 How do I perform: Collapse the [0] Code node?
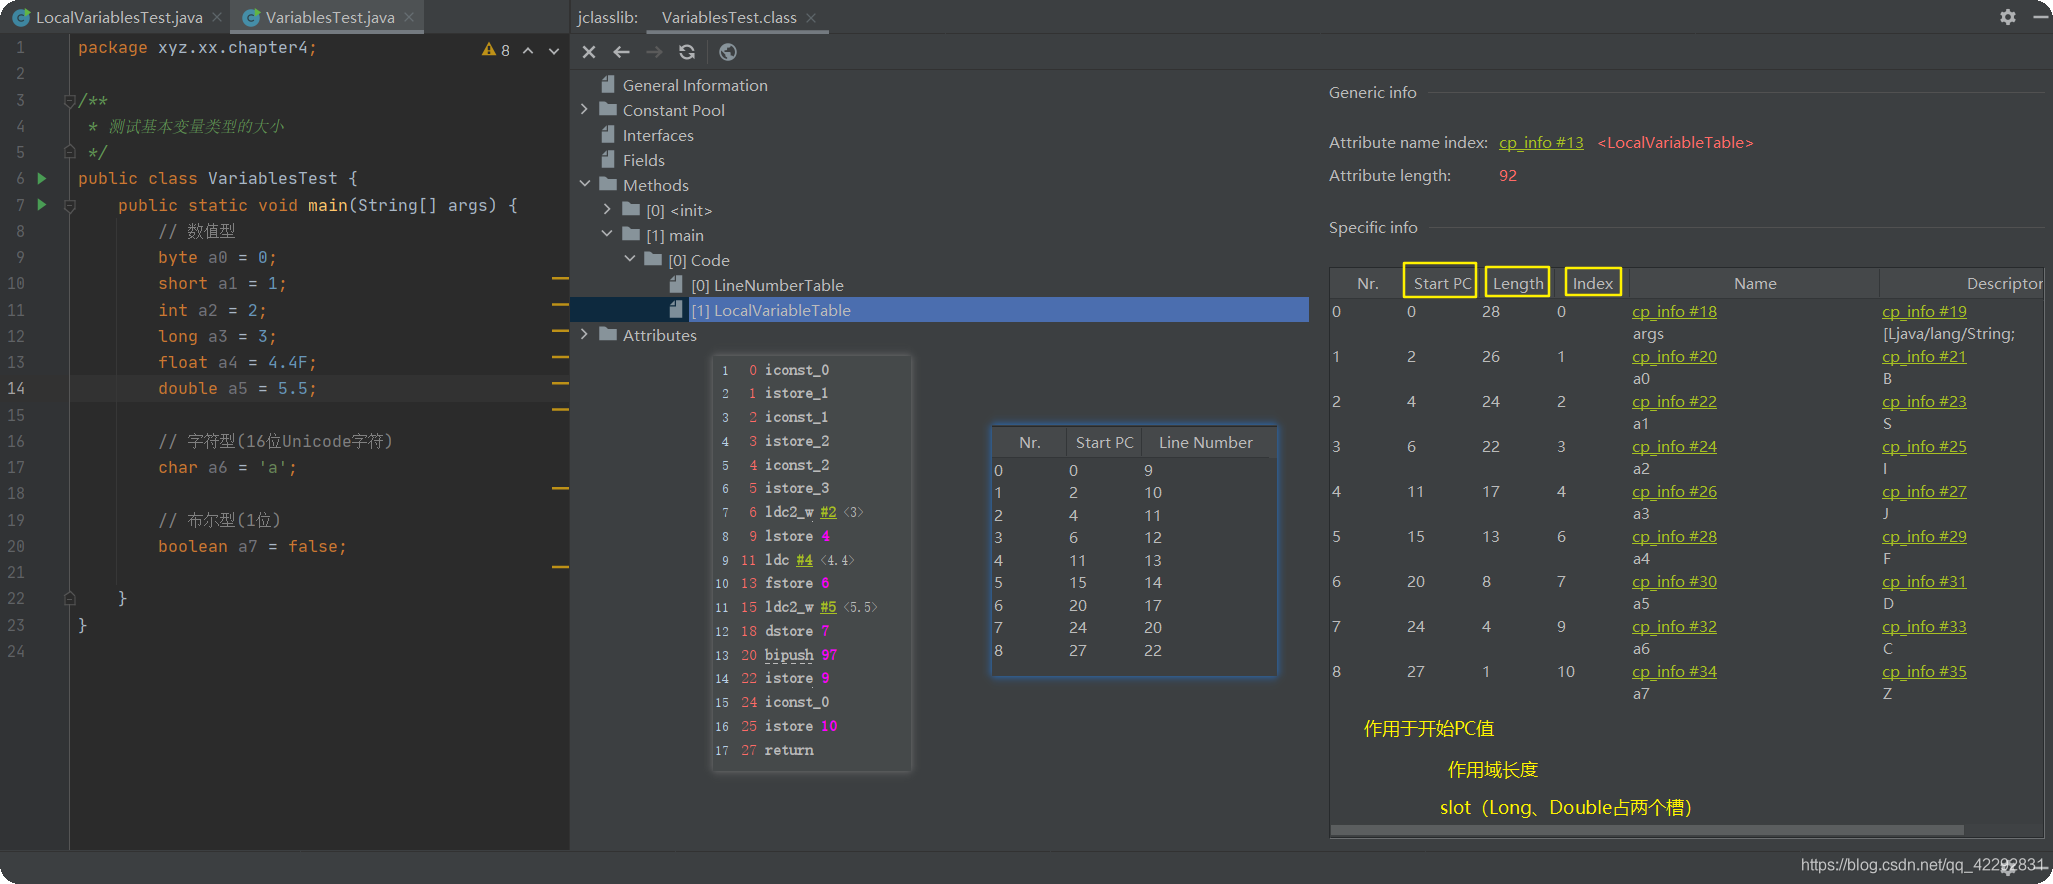[630, 260]
